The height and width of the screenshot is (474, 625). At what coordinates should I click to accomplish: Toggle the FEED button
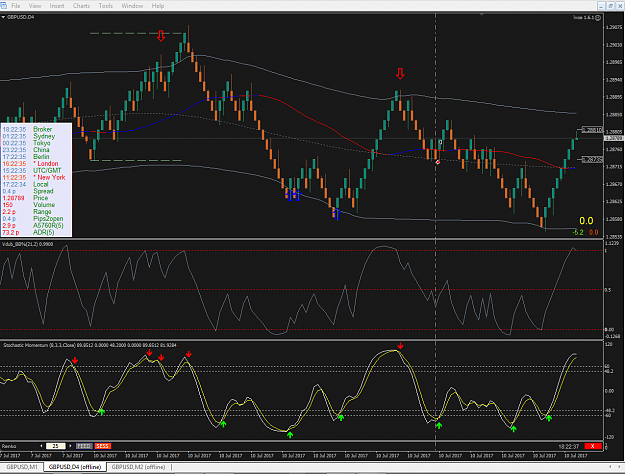pyautogui.click(x=84, y=446)
